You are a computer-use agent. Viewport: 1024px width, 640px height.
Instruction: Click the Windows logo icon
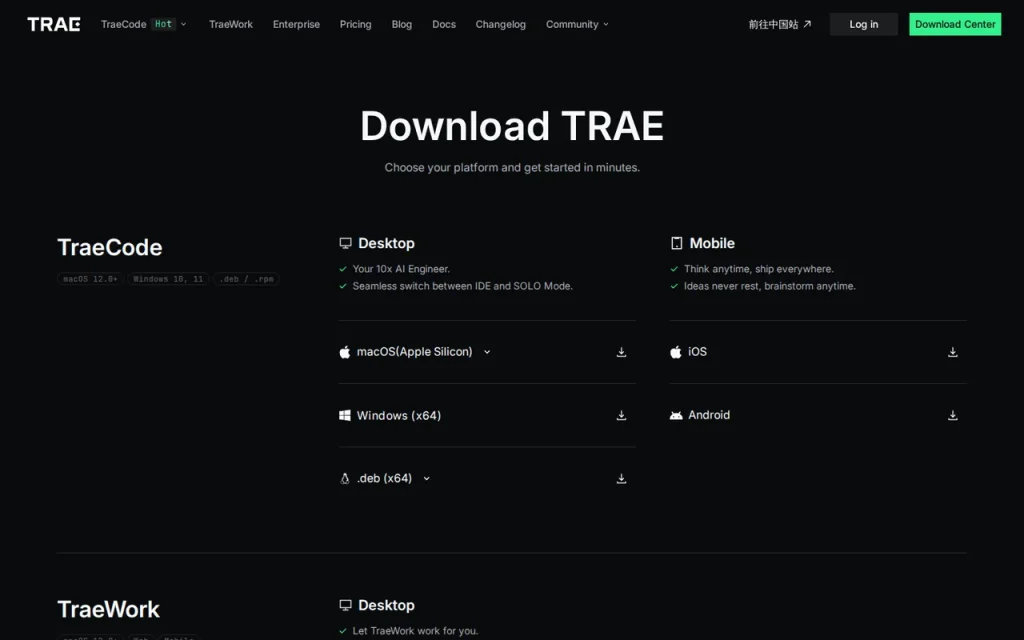345,415
